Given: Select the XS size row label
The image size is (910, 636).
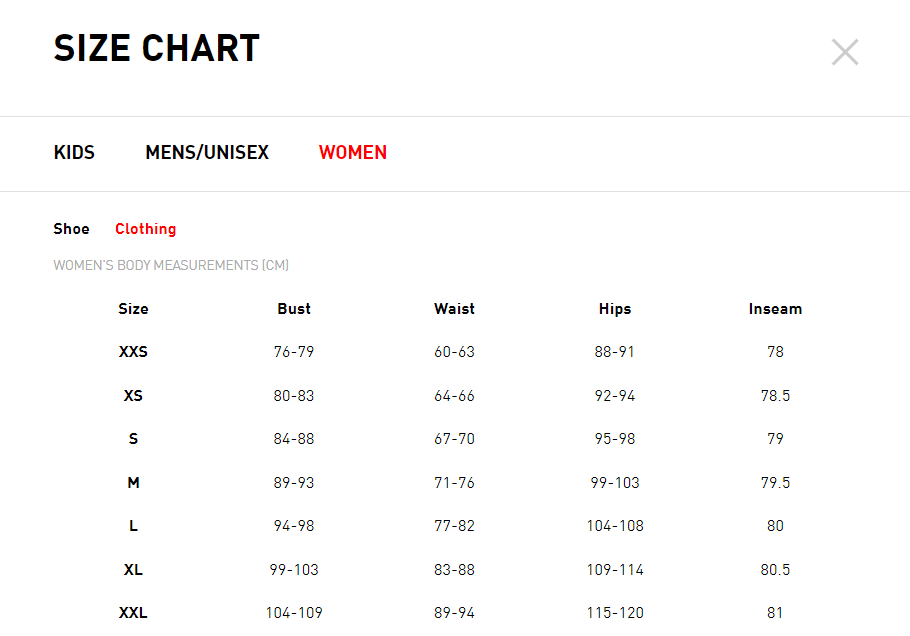Looking at the screenshot, I should point(133,396).
